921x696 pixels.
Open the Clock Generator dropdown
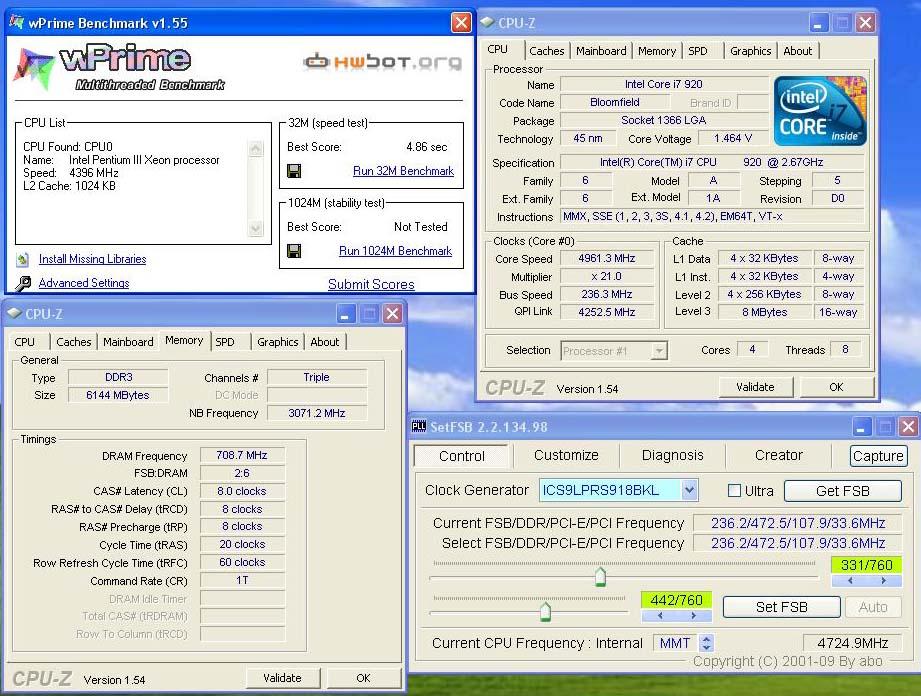(690, 490)
